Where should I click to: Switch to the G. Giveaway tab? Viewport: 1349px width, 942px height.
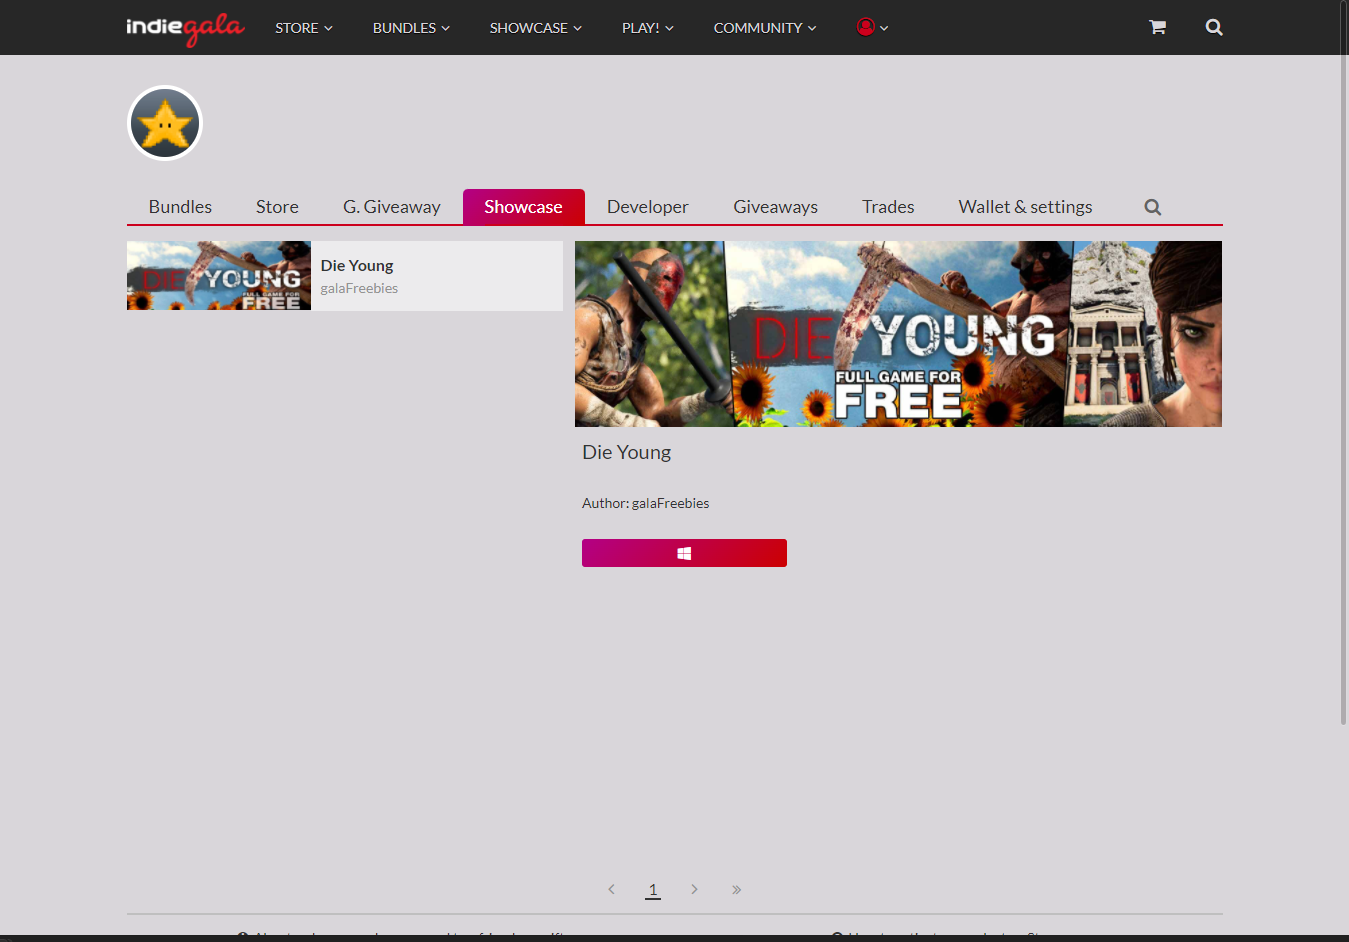click(391, 207)
